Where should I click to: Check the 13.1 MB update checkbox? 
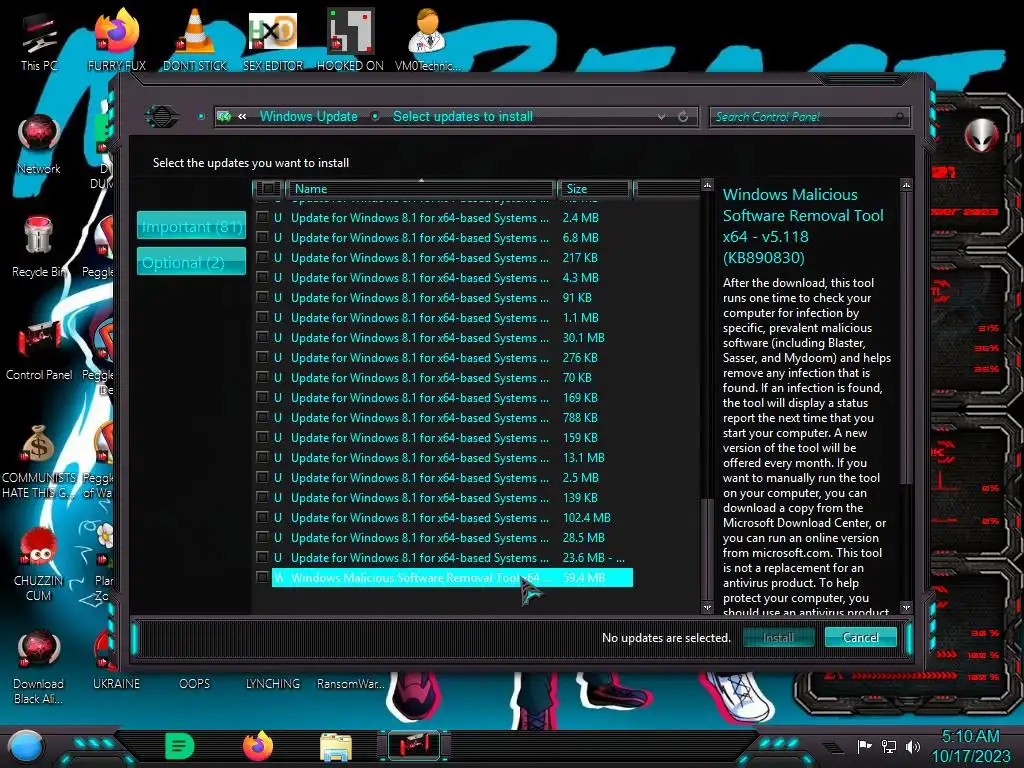point(262,458)
